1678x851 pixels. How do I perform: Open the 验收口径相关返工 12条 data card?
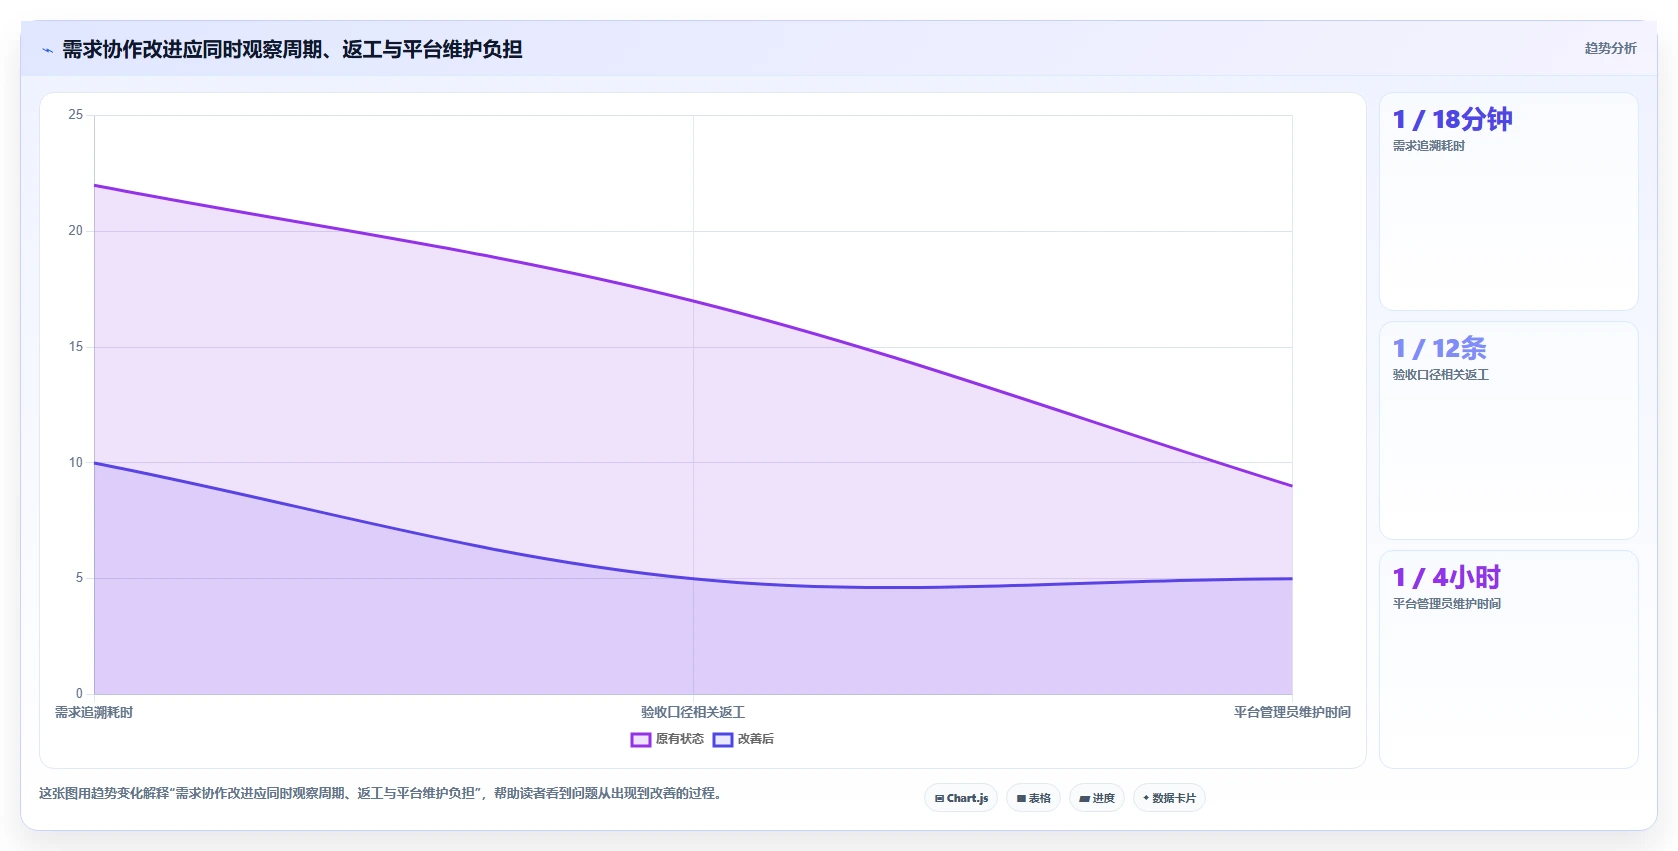click(x=1508, y=430)
